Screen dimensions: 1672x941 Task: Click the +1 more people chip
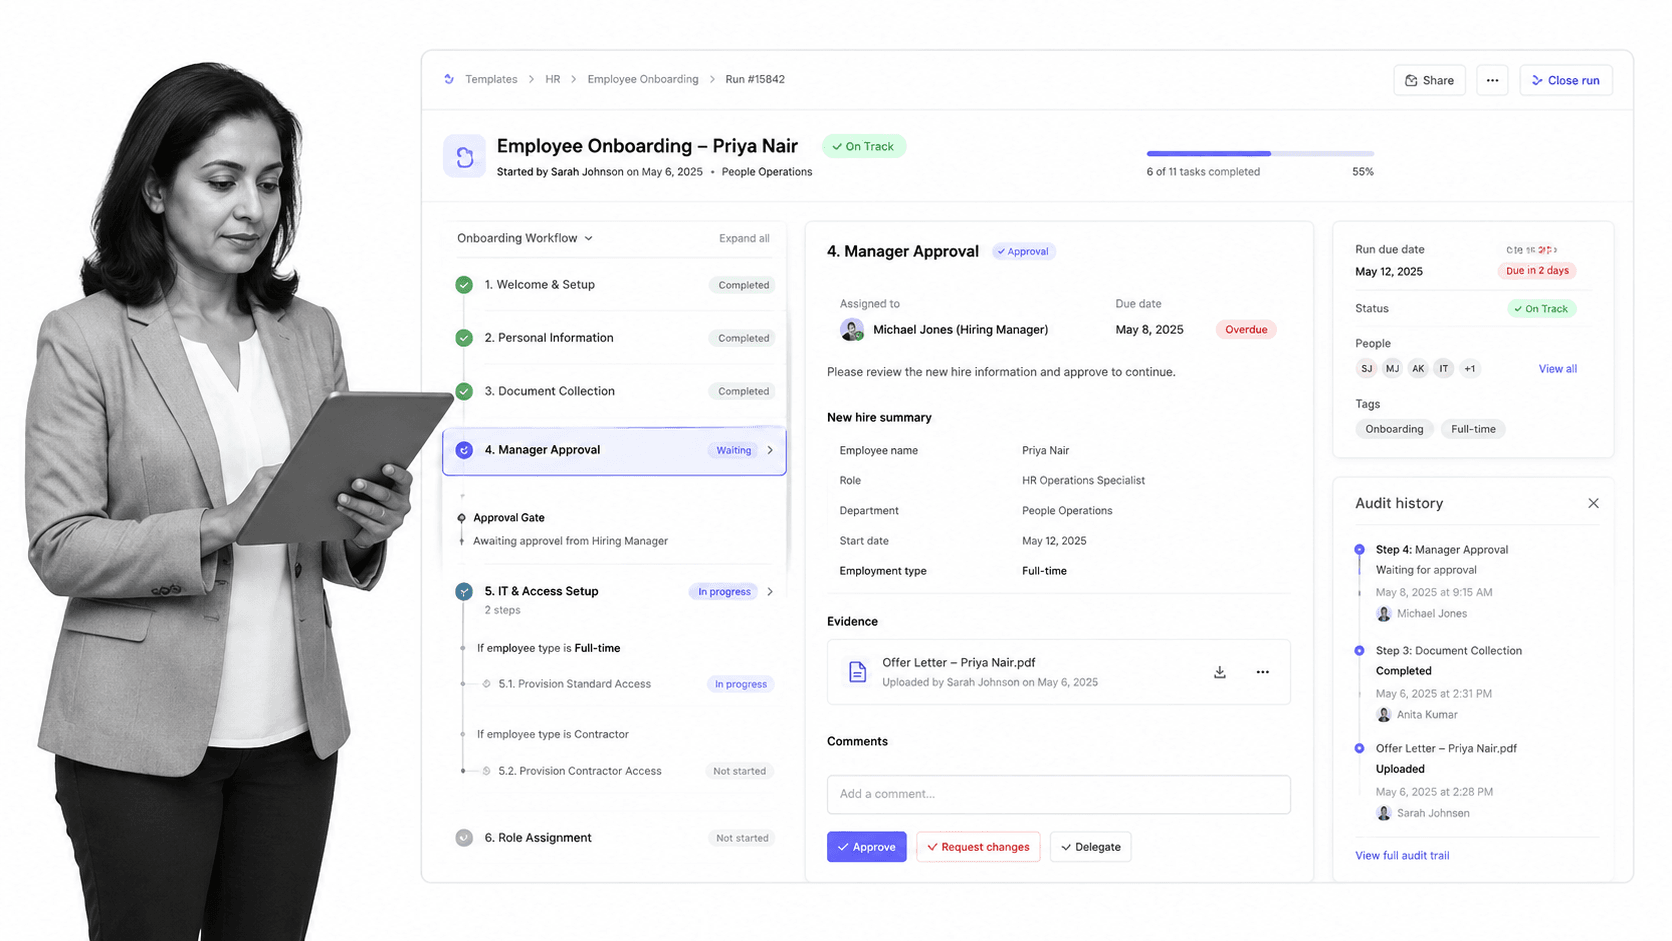1469,369
